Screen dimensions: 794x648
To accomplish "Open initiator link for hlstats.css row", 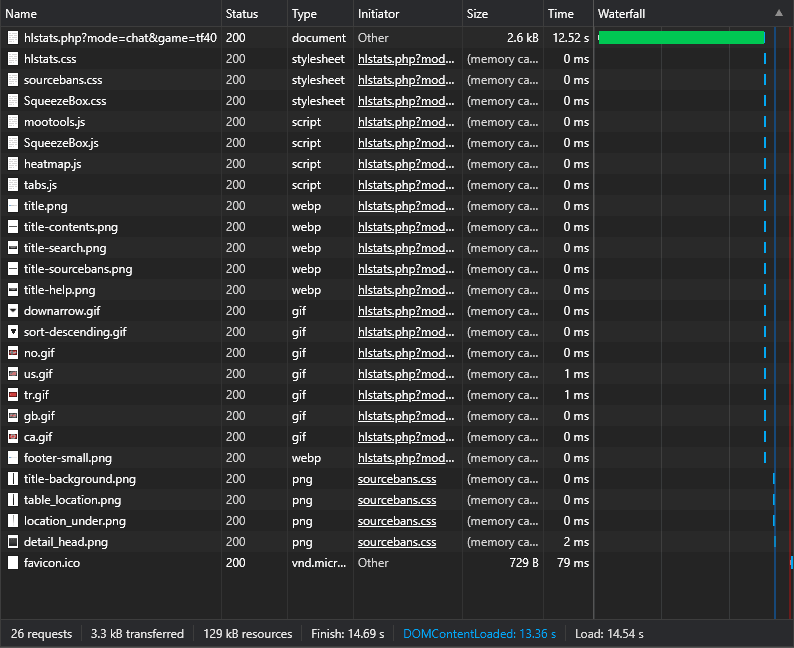I will (406, 59).
